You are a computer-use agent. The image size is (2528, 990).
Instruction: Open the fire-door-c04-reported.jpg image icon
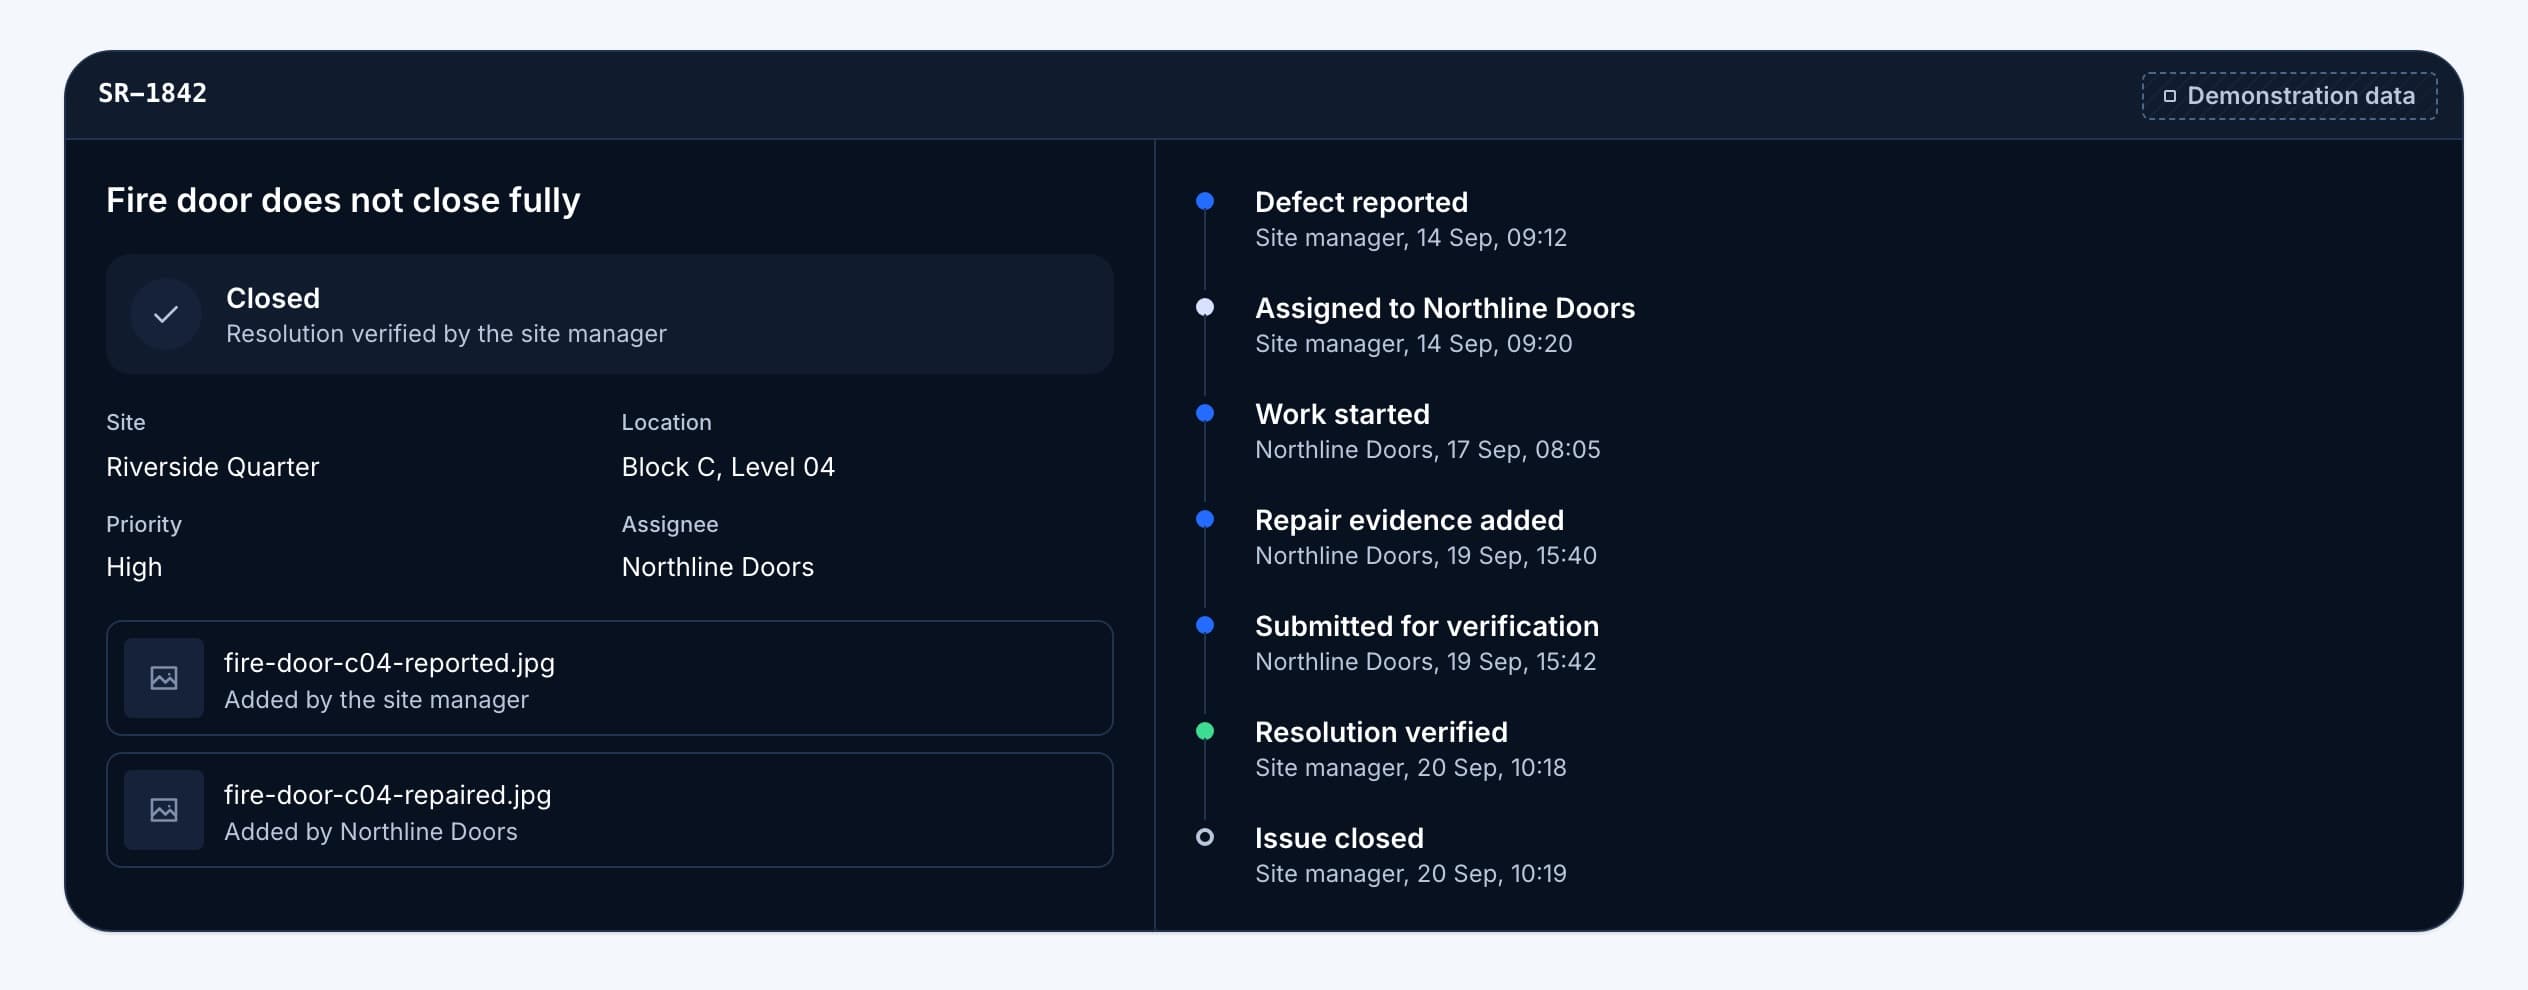tap(164, 678)
